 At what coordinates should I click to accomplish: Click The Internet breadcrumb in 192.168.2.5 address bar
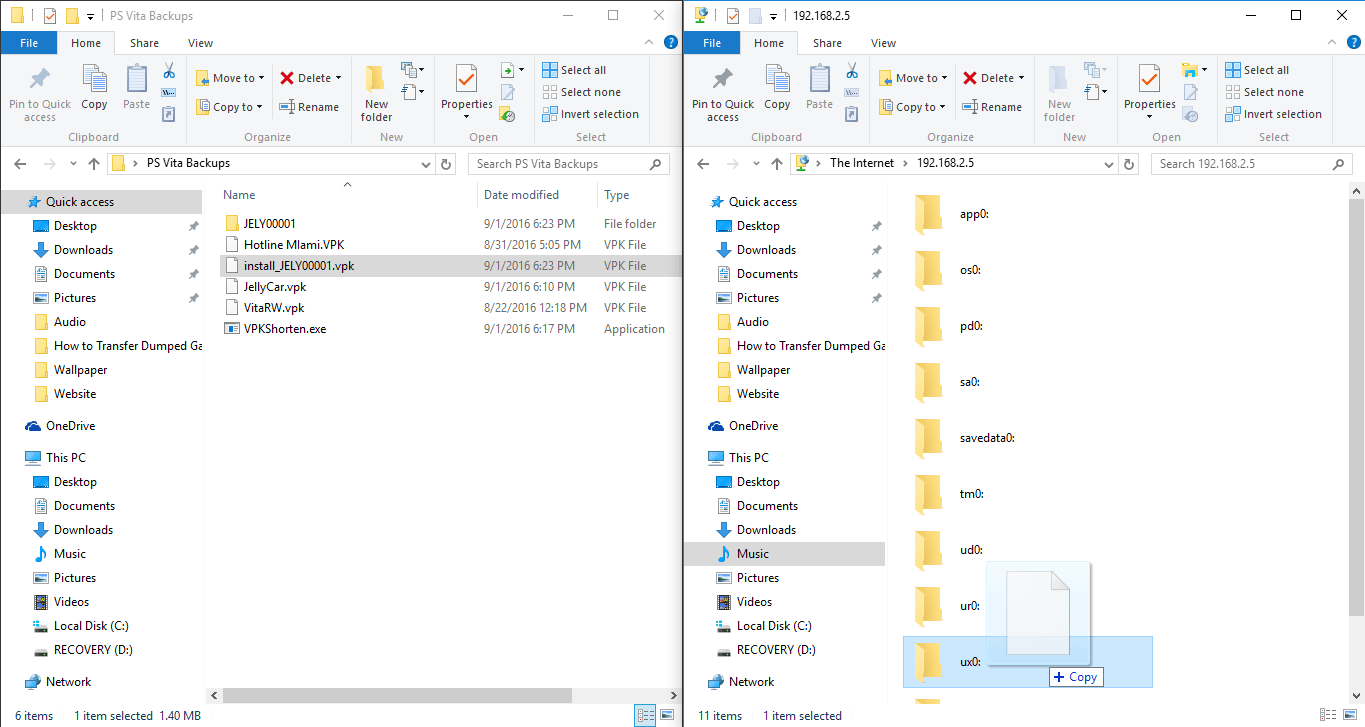pyautogui.click(x=862, y=164)
